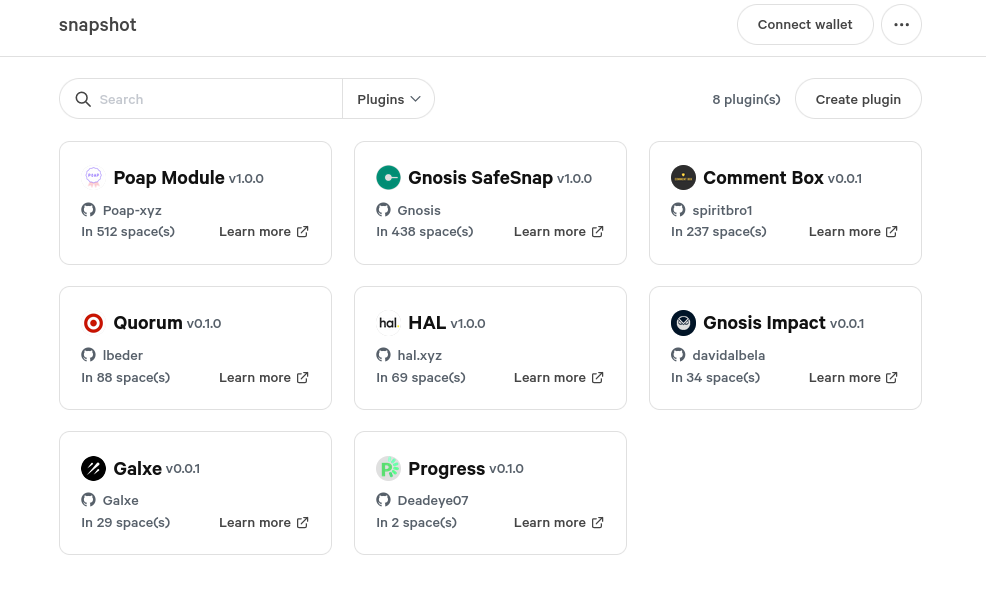Open the spiritbro1 GitHub author link
This screenshot has width=986, height=594.
click(x=721, y=210)
